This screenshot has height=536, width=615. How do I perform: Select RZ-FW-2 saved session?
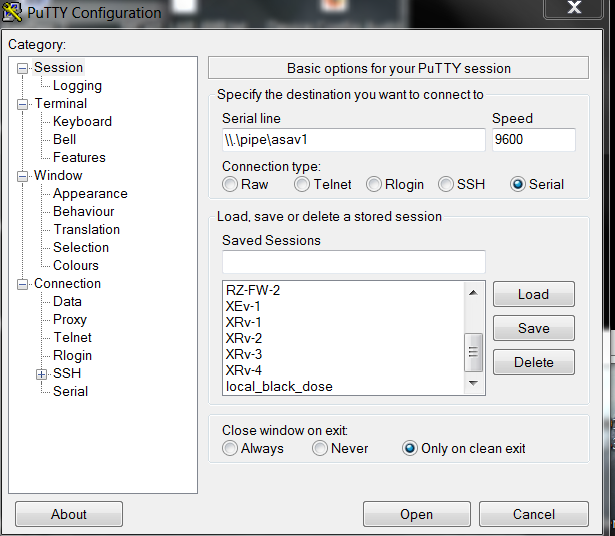point(344,290)
